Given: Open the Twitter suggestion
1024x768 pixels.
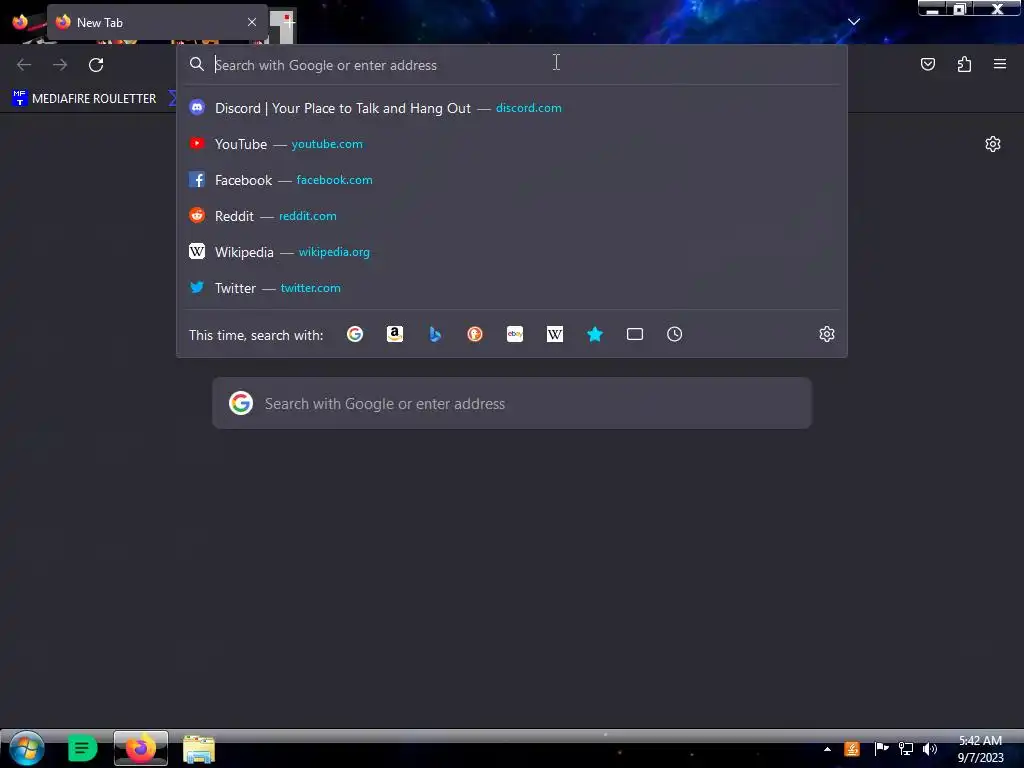Looking at the screenshot, I should coord(512,287).
